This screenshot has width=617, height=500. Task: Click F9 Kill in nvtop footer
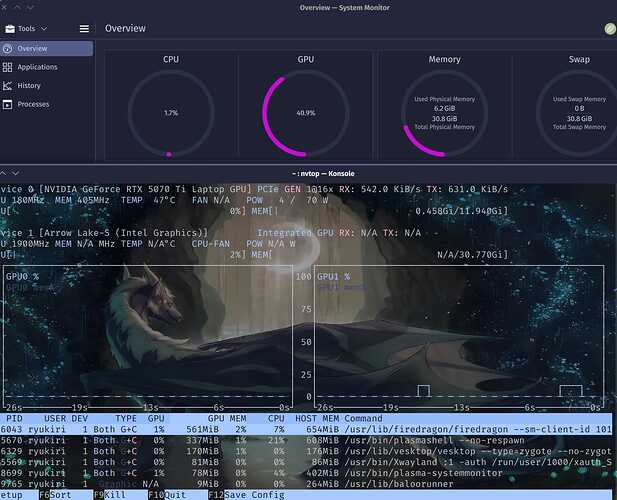(110, 495)
